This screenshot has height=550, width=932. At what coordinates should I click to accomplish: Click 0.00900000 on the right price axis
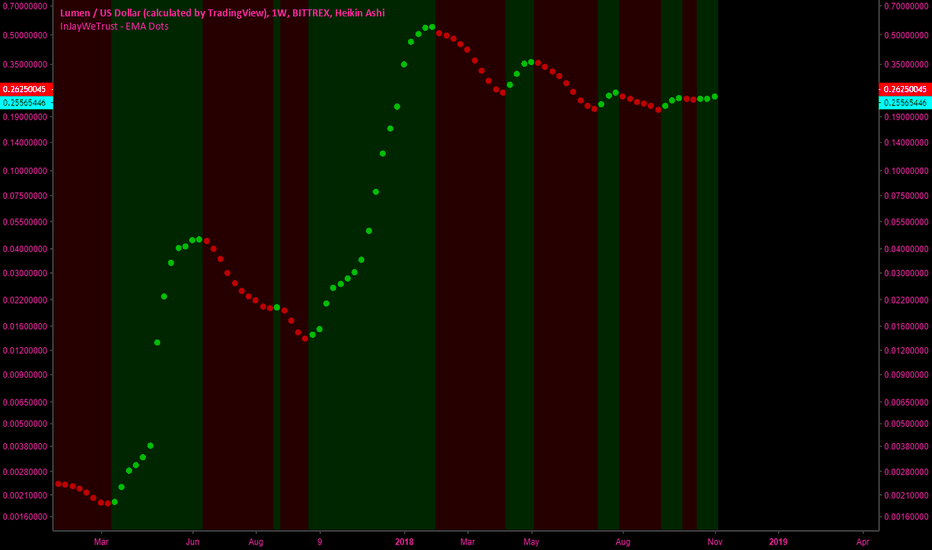(906, 375)
